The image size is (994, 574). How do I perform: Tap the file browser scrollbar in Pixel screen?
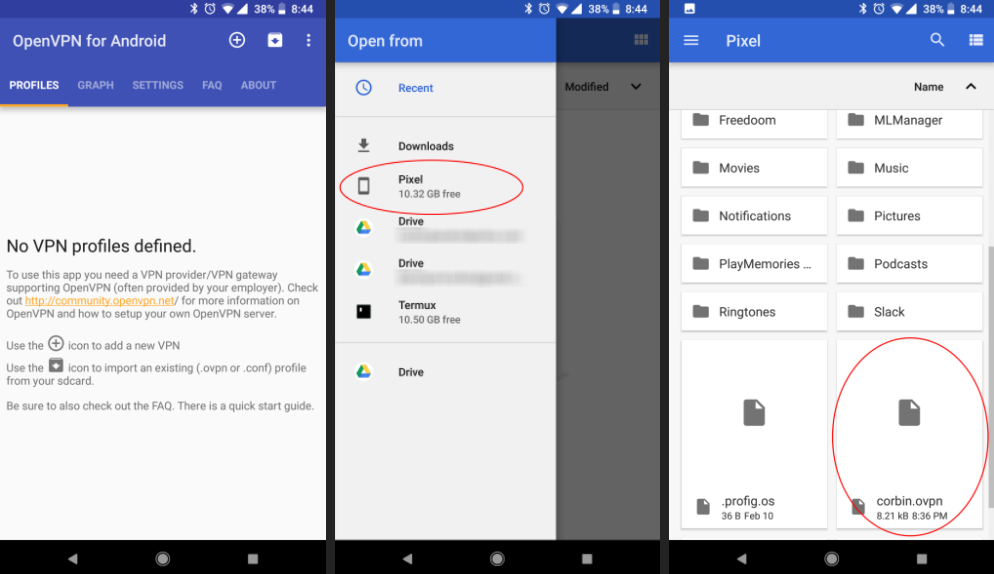click(990, 377)
